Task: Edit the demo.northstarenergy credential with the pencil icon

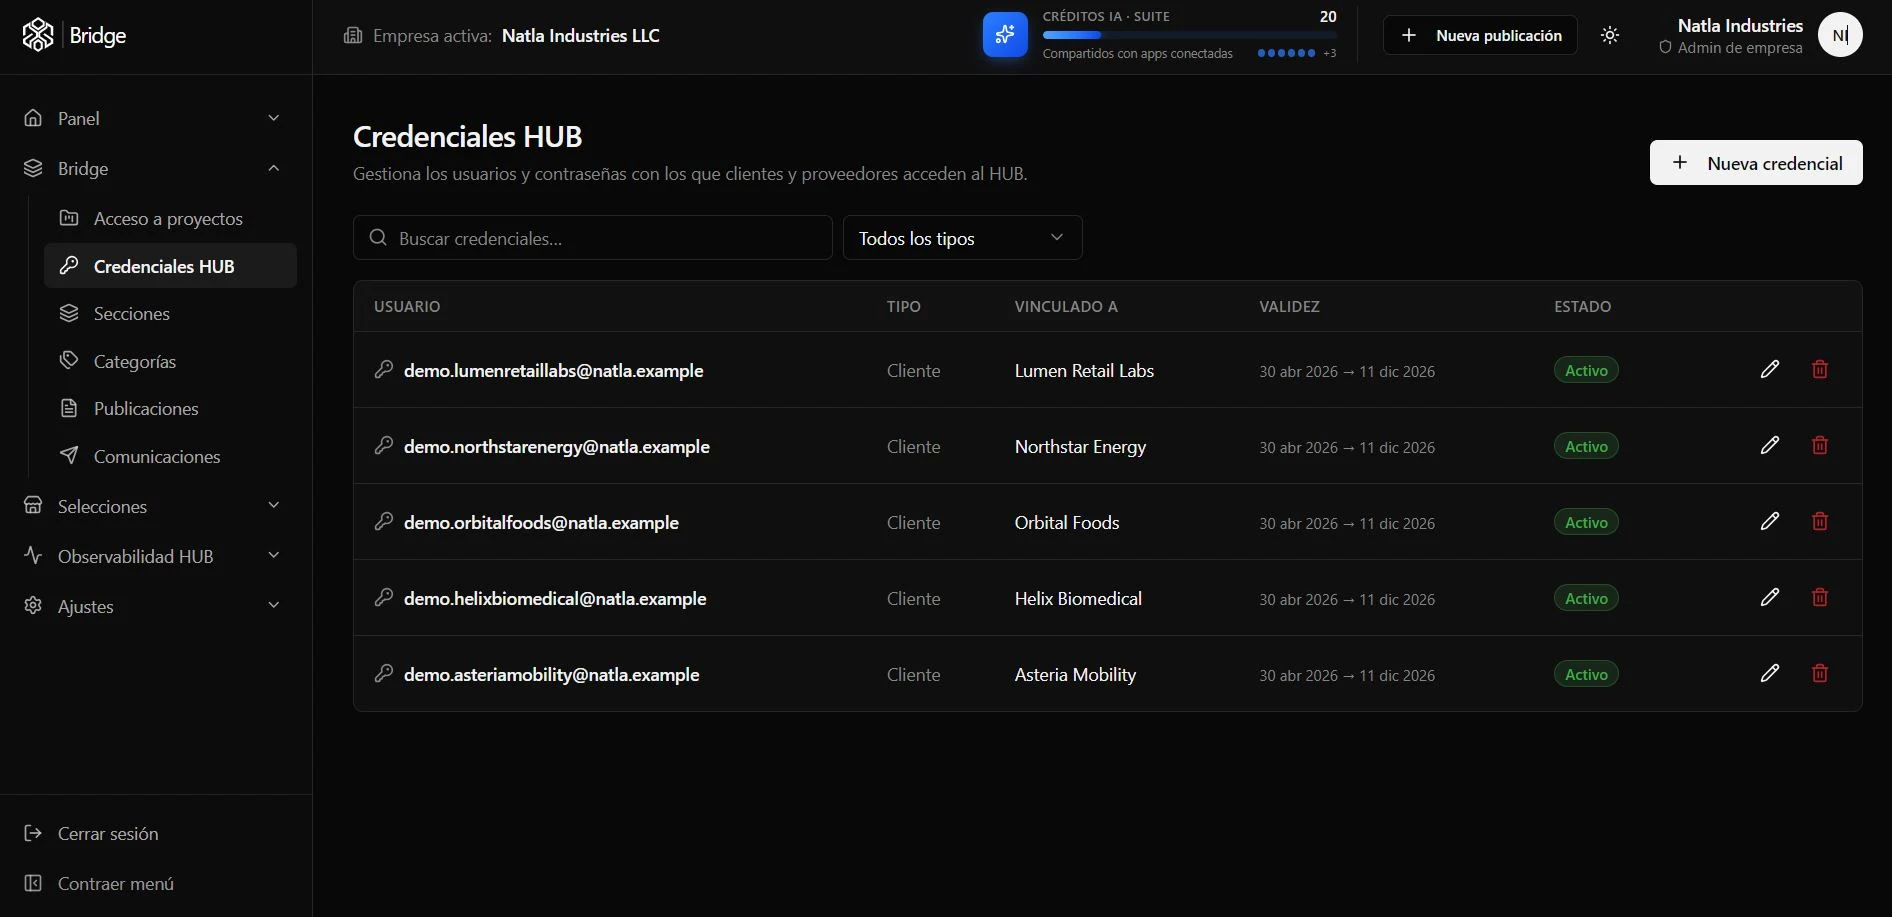Action: (x=1770, y=445)
